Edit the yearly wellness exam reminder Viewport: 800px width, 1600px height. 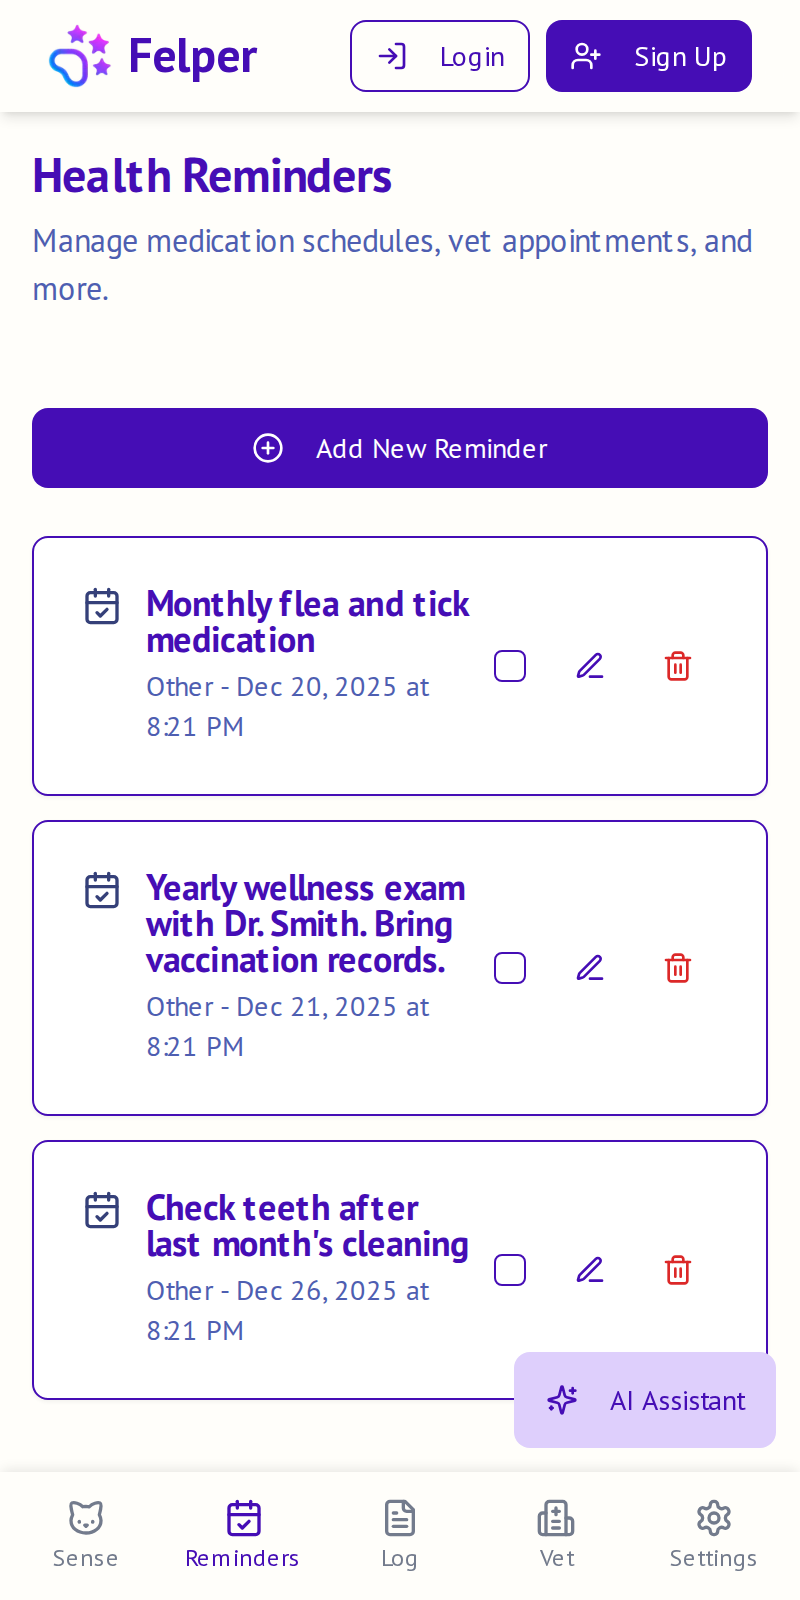tap(590, 968)
